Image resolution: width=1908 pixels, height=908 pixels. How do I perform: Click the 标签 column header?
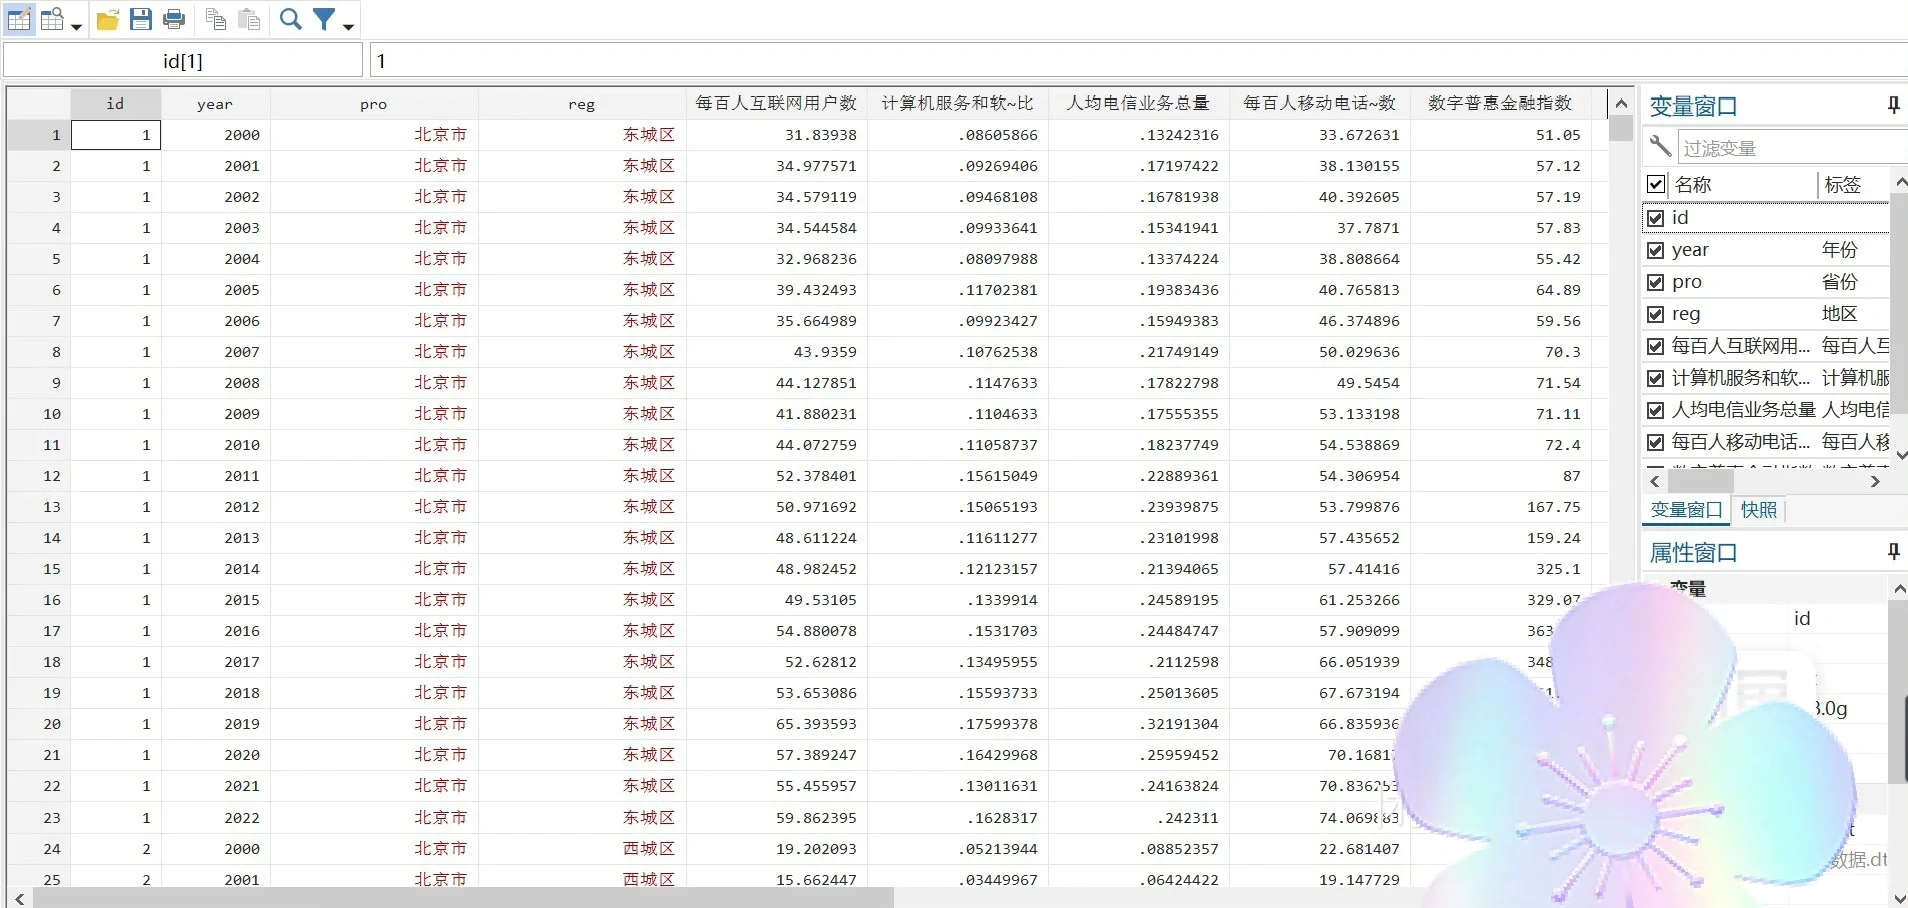point(1854,184)
